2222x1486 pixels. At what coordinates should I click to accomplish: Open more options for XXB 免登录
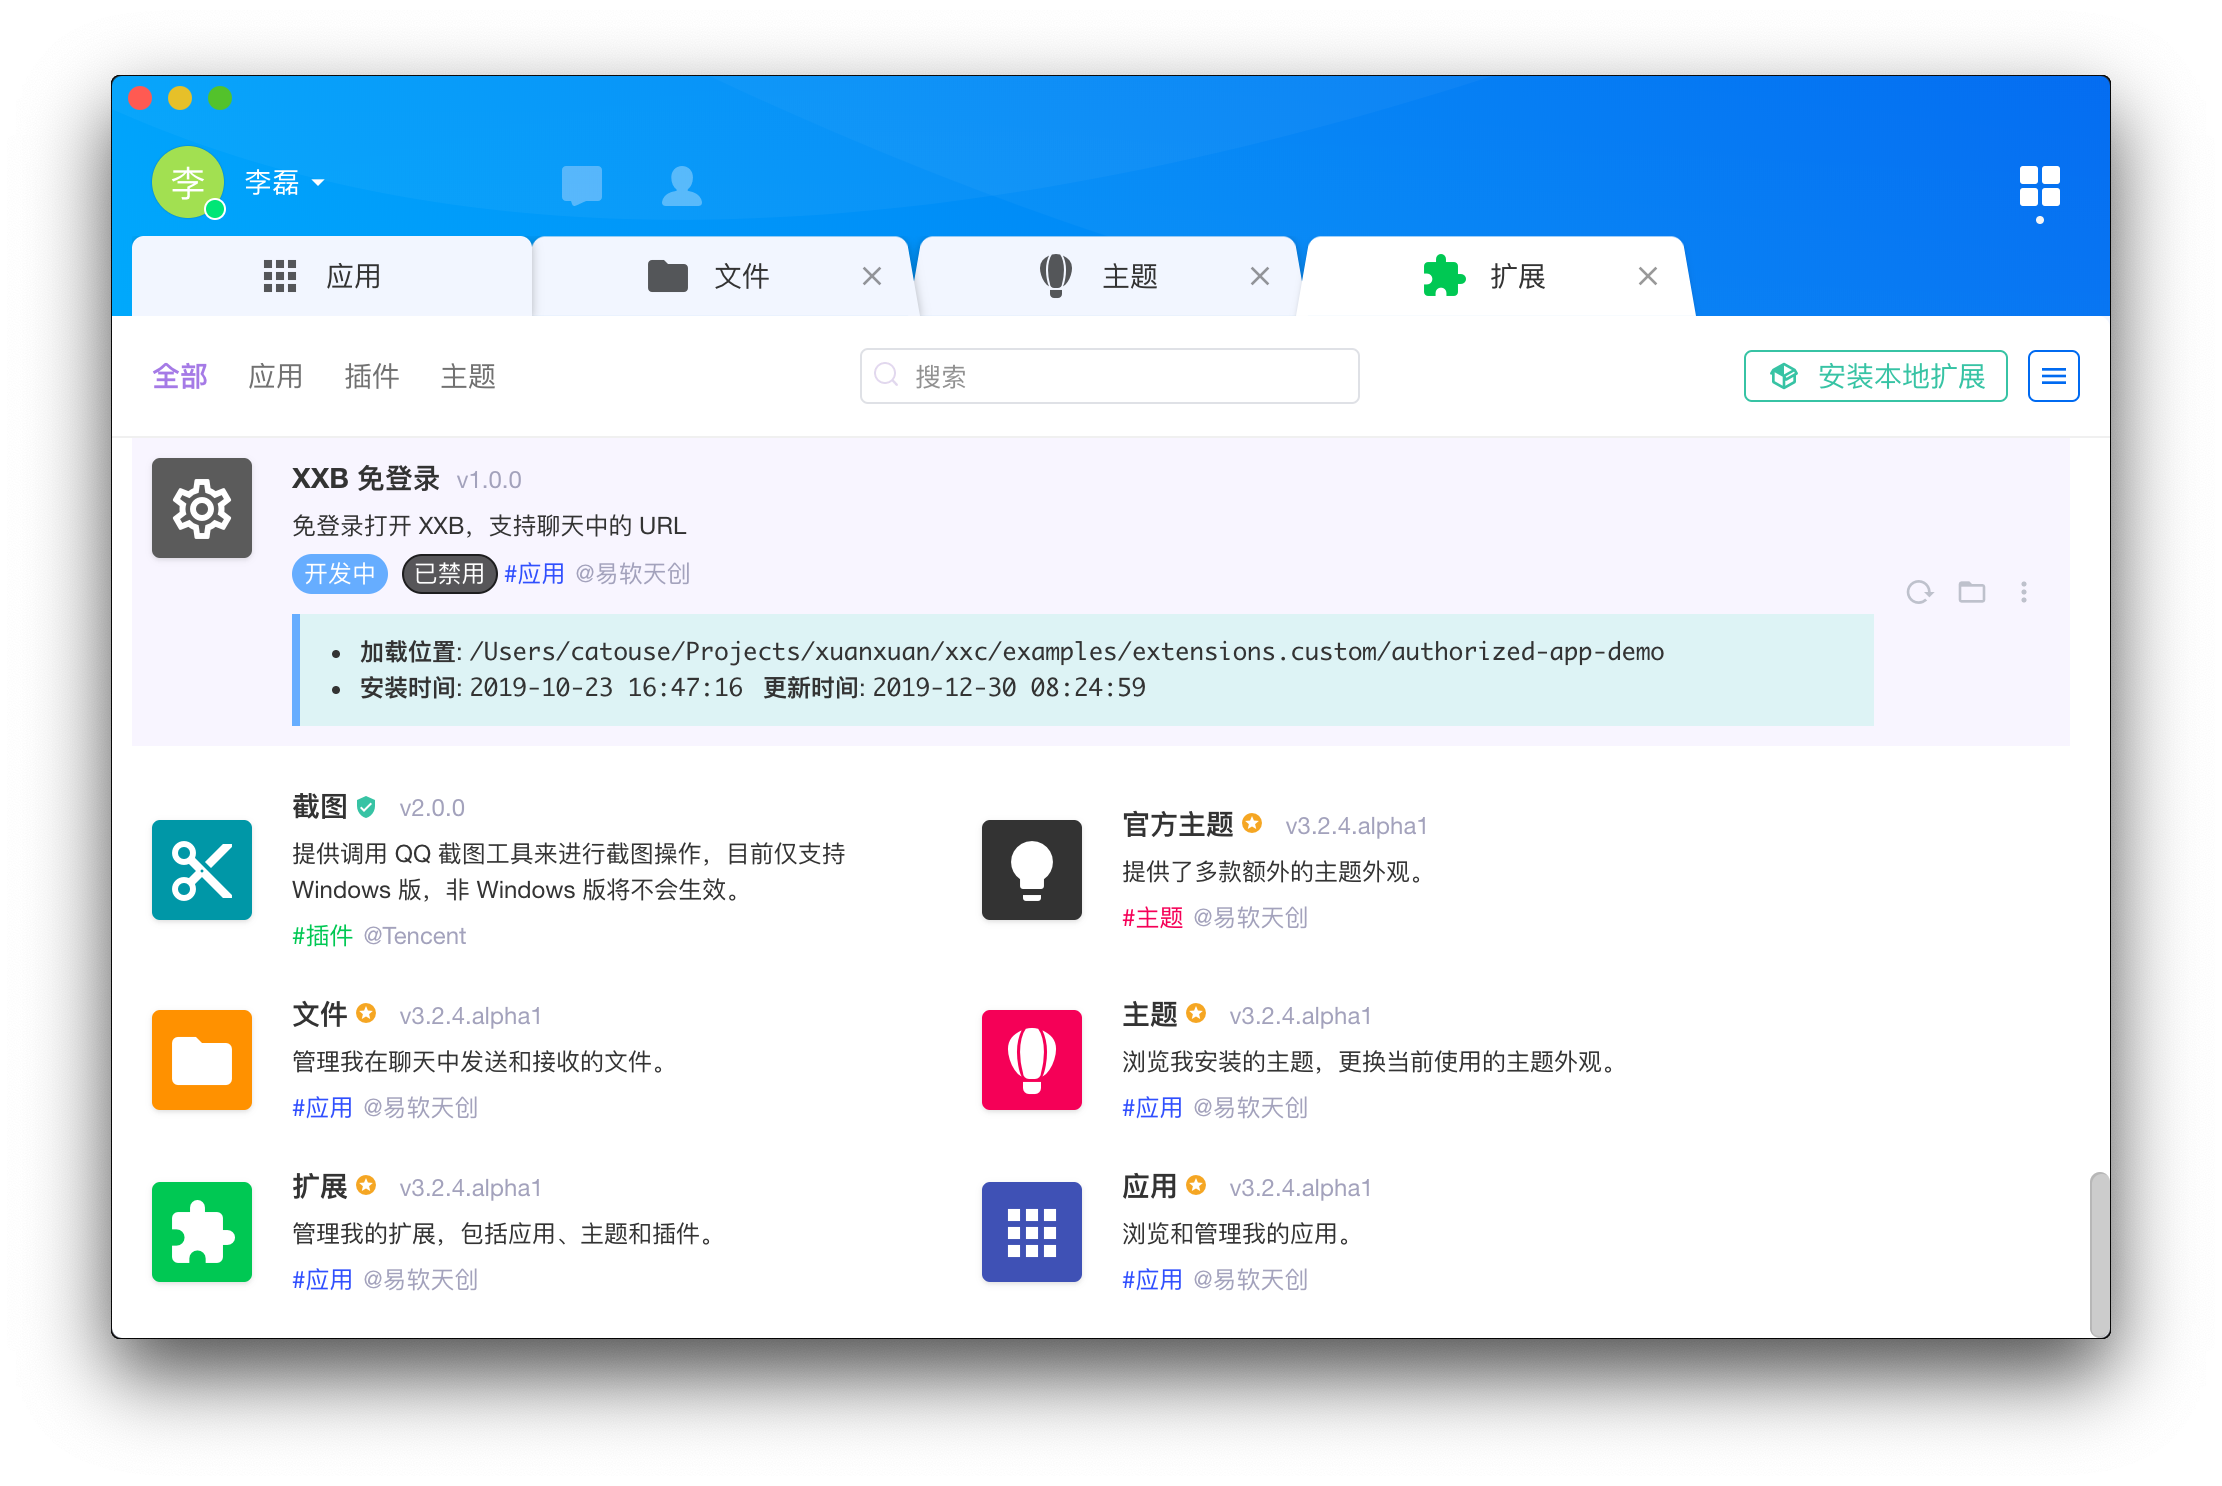tap(2023, 592)
